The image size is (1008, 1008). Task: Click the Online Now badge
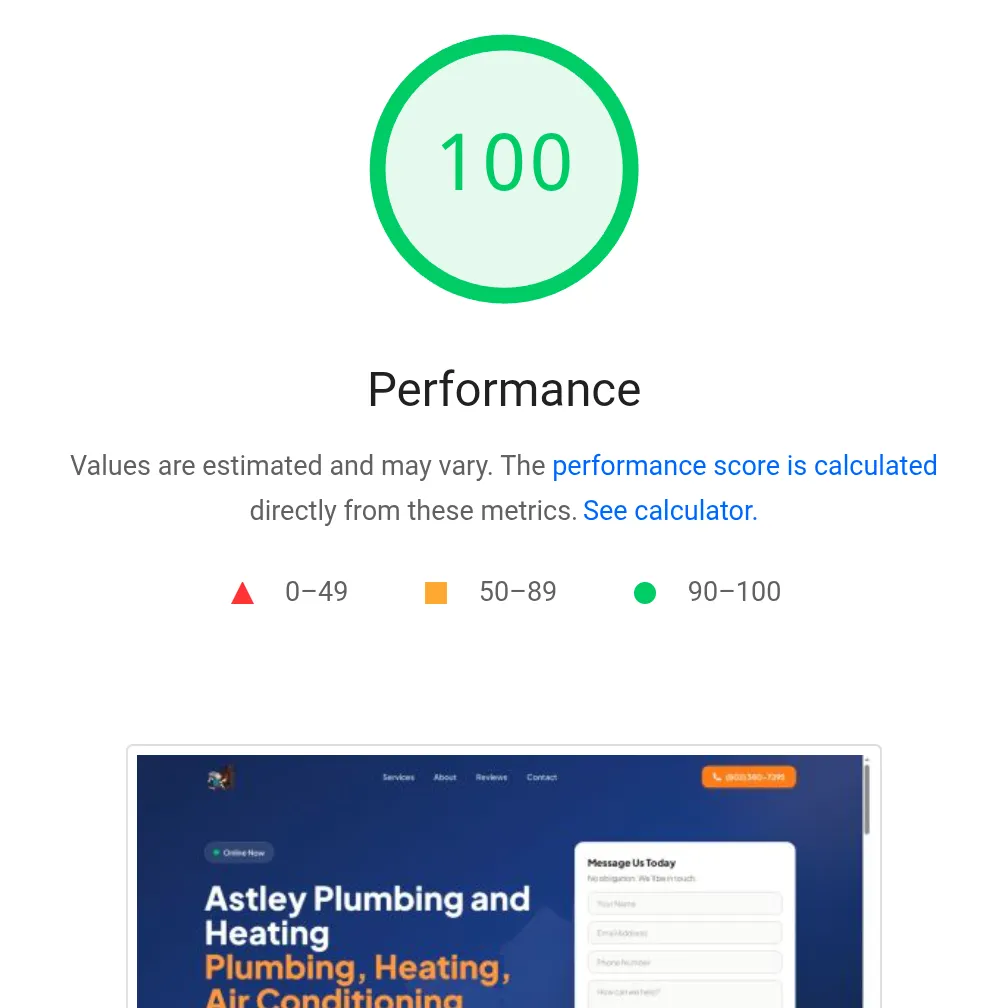238,852
